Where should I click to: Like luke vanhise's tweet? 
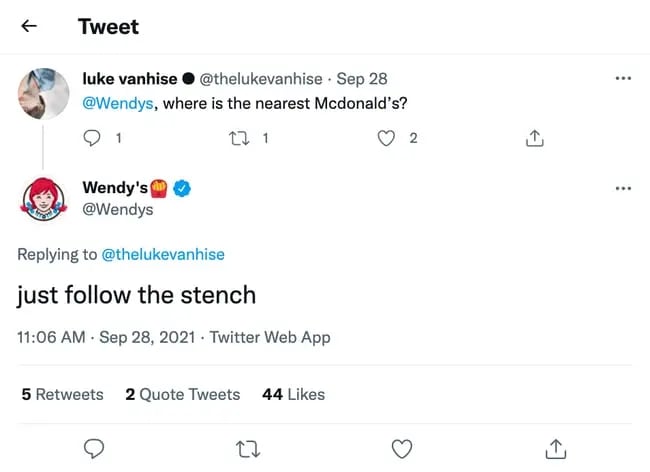point(386,139)
